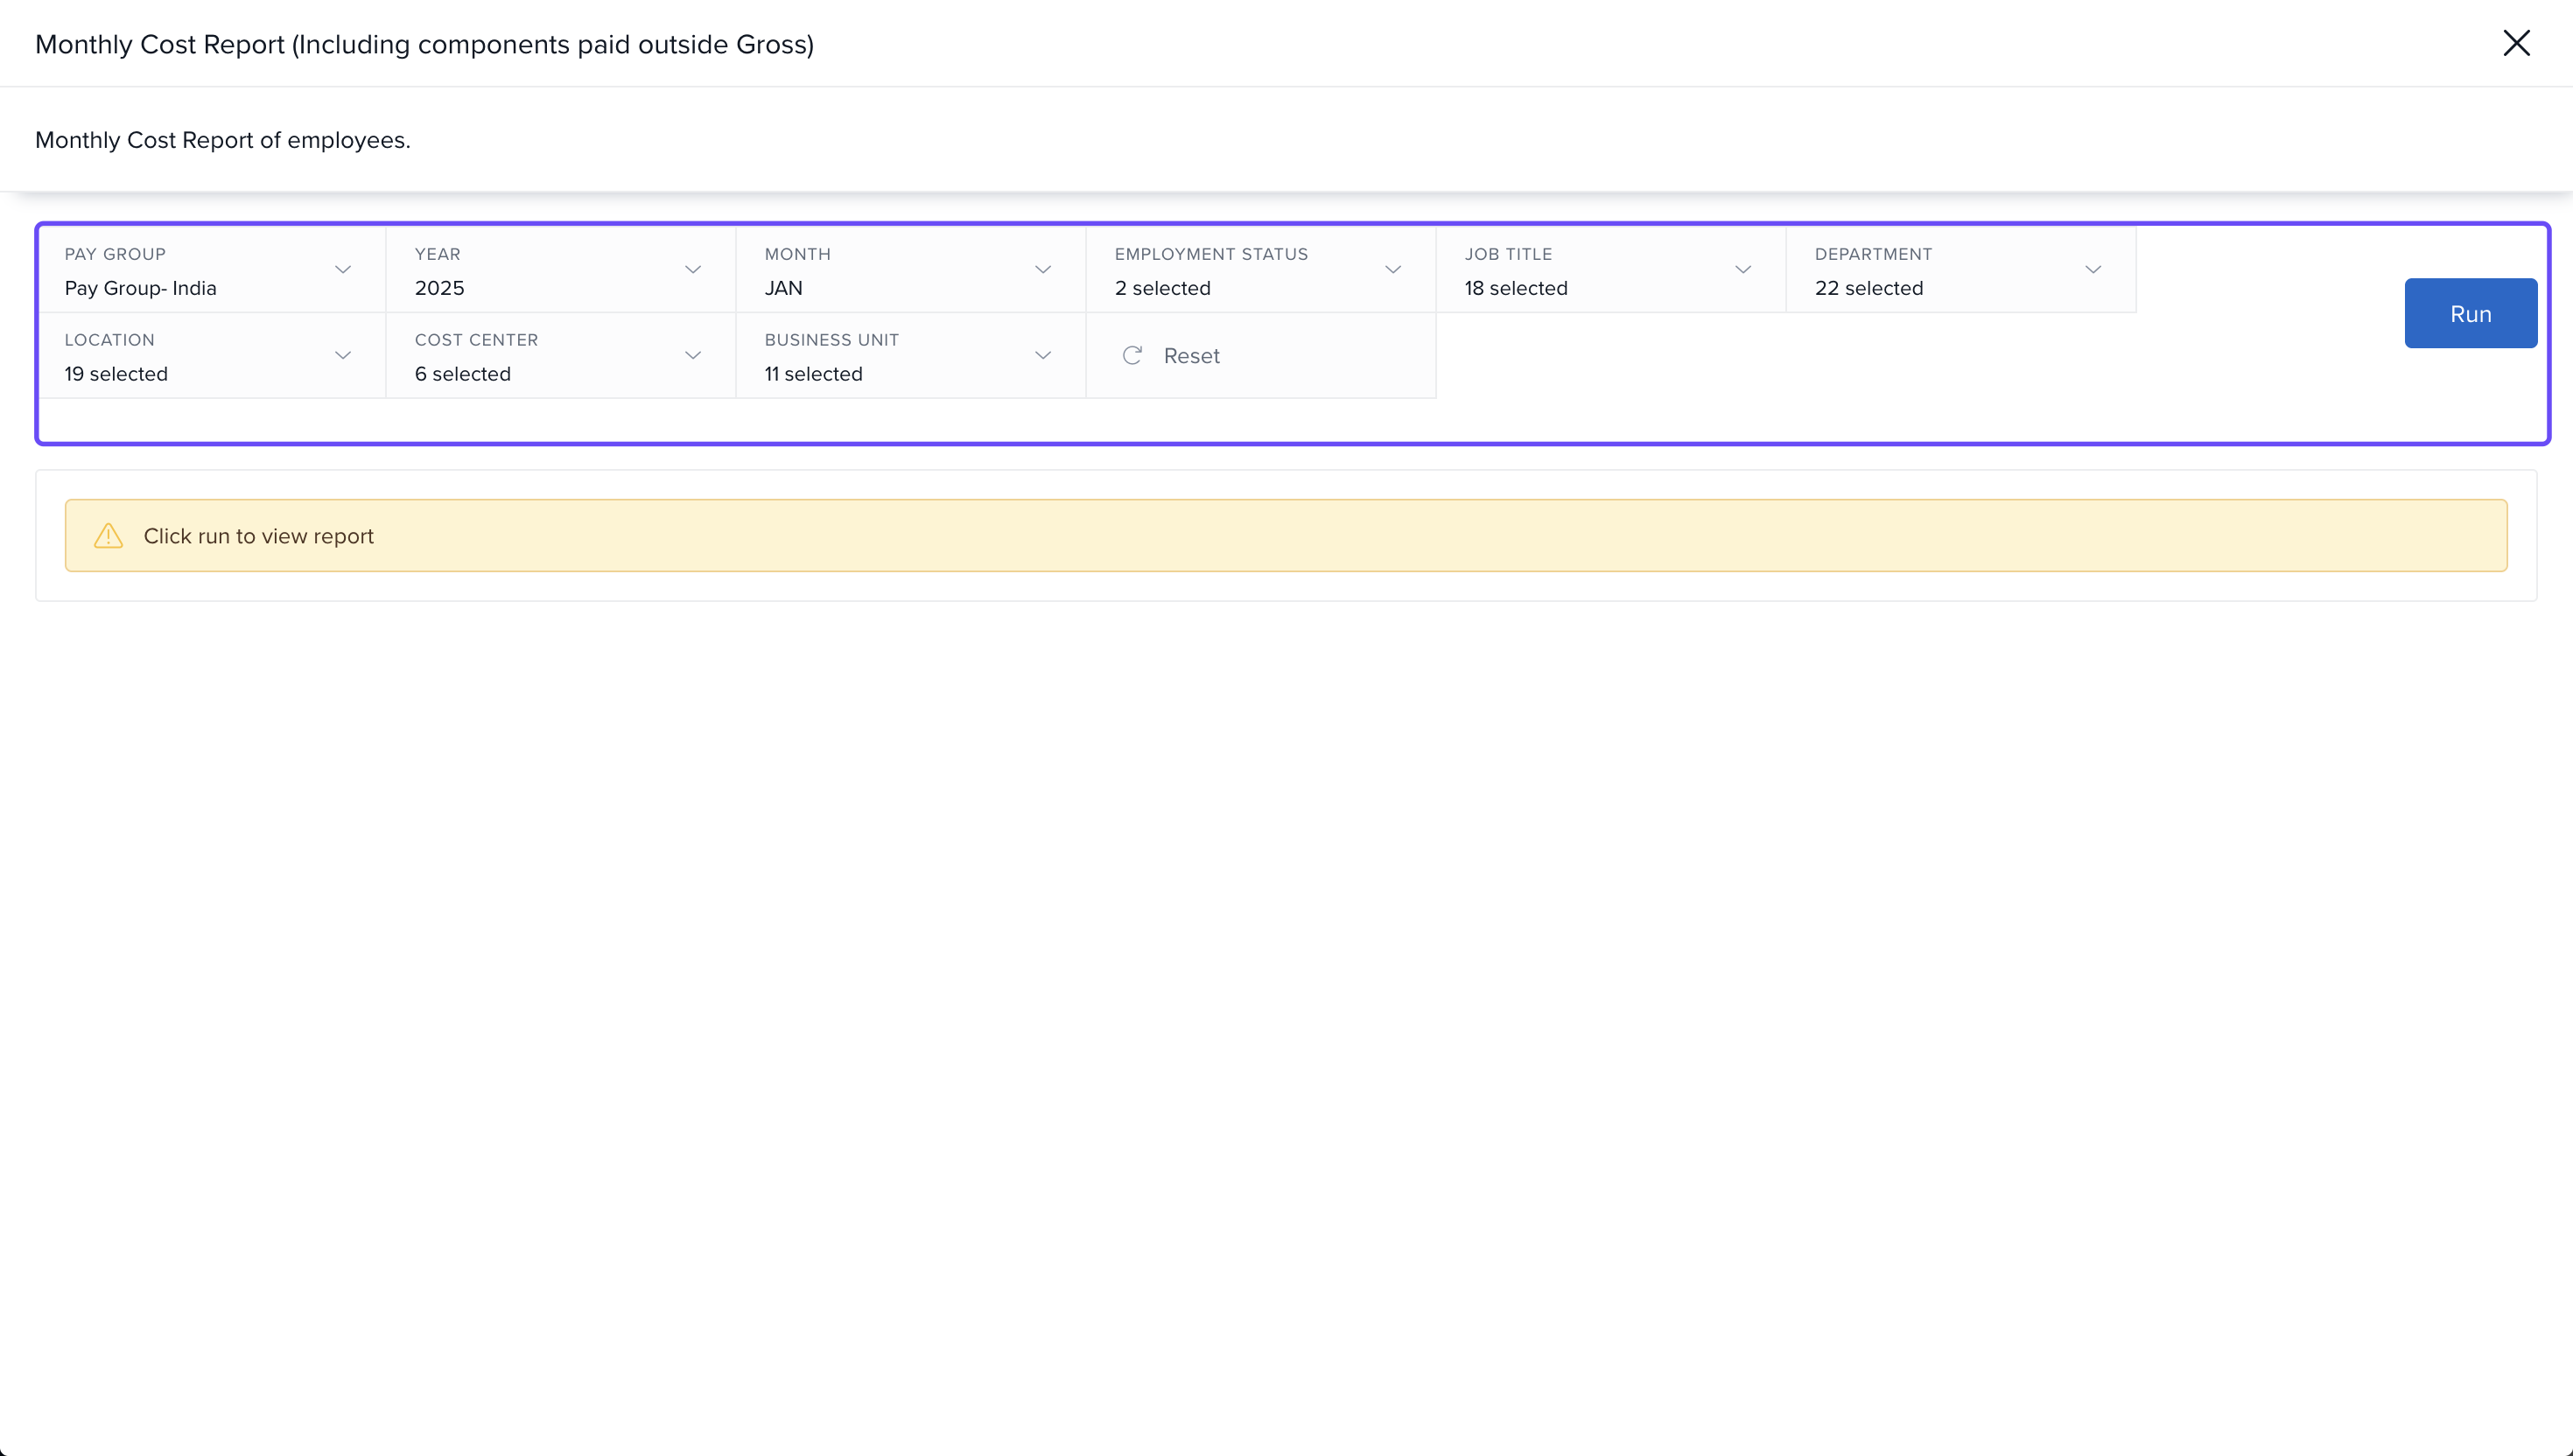
Task: Click the '22 selected' department value
Action: pos(1869,289)
